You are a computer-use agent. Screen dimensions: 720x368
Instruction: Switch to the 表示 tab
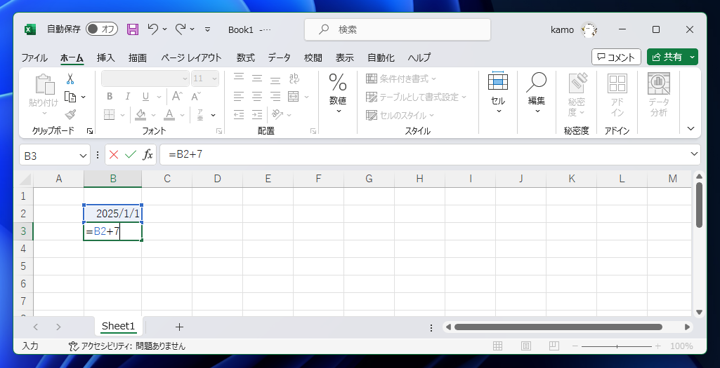tap(344, 58)
